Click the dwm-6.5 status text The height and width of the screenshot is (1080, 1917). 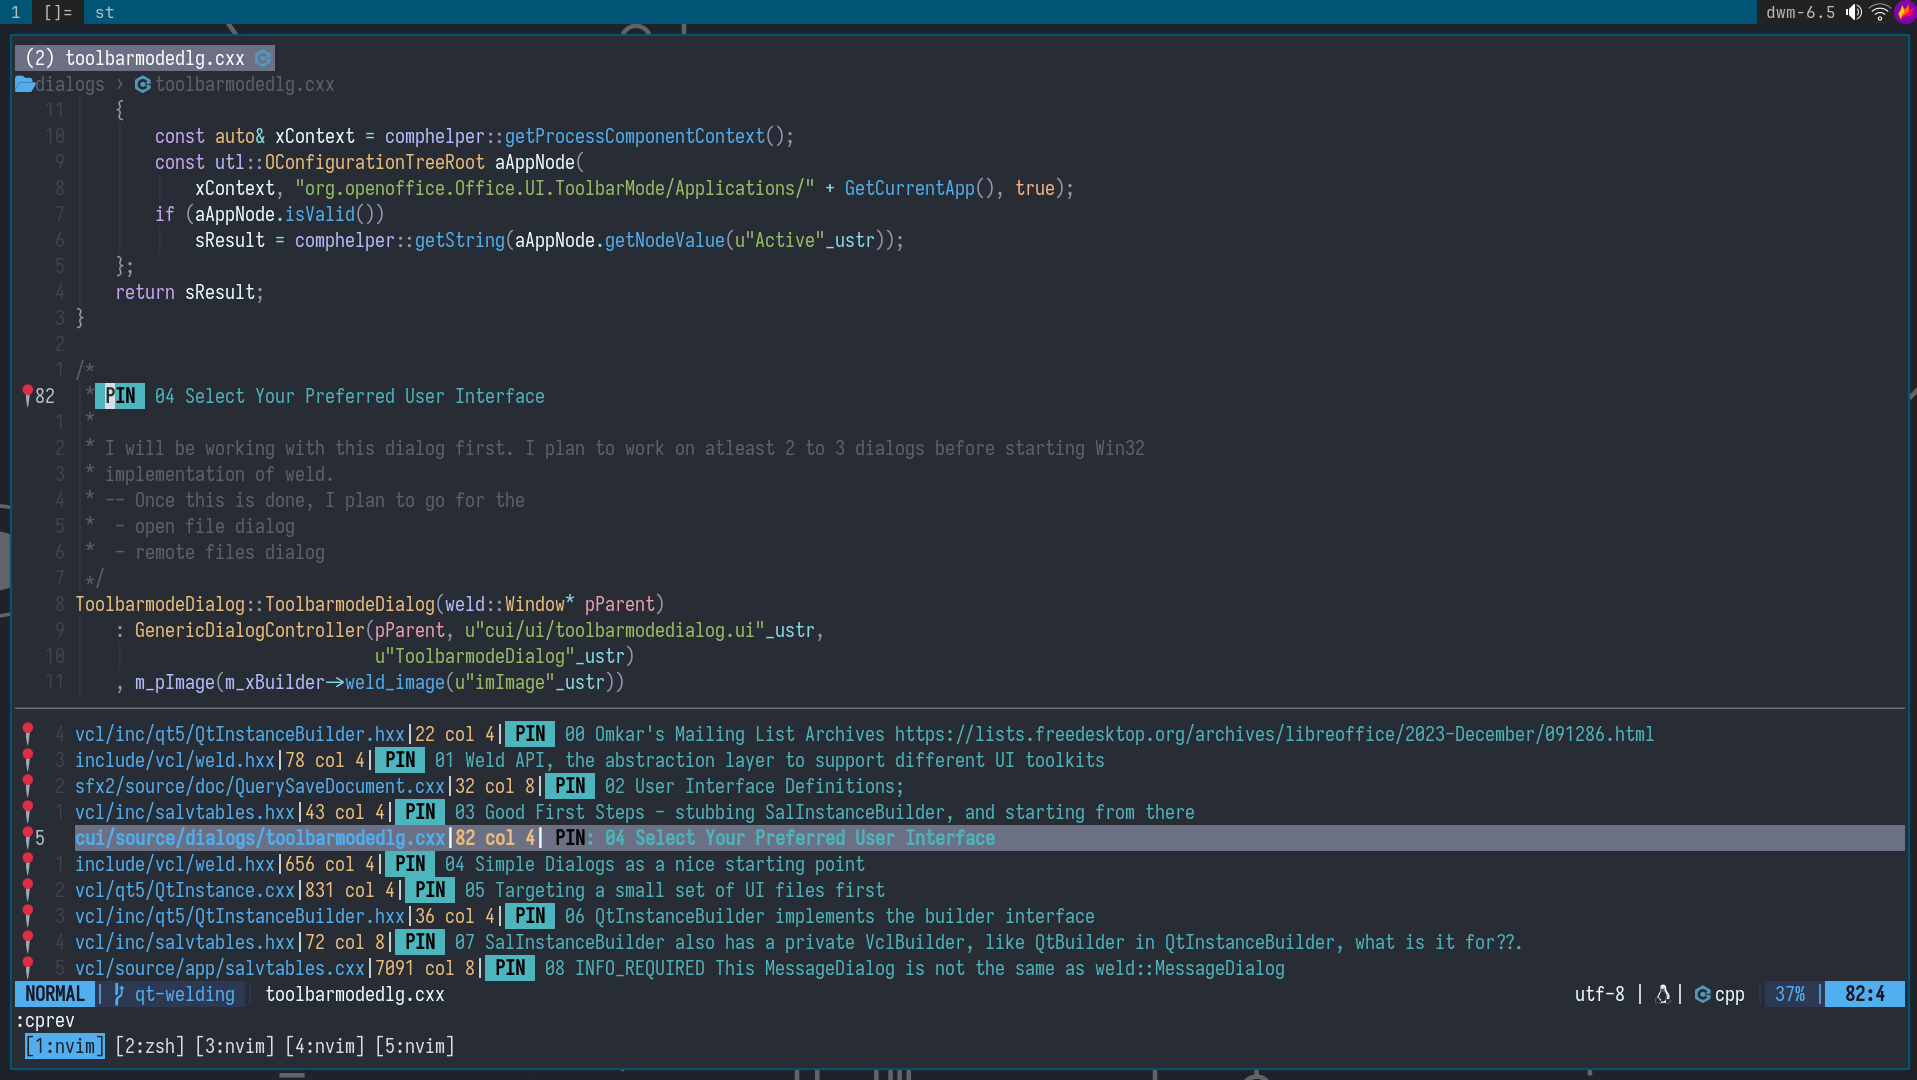click(1800, 12)
